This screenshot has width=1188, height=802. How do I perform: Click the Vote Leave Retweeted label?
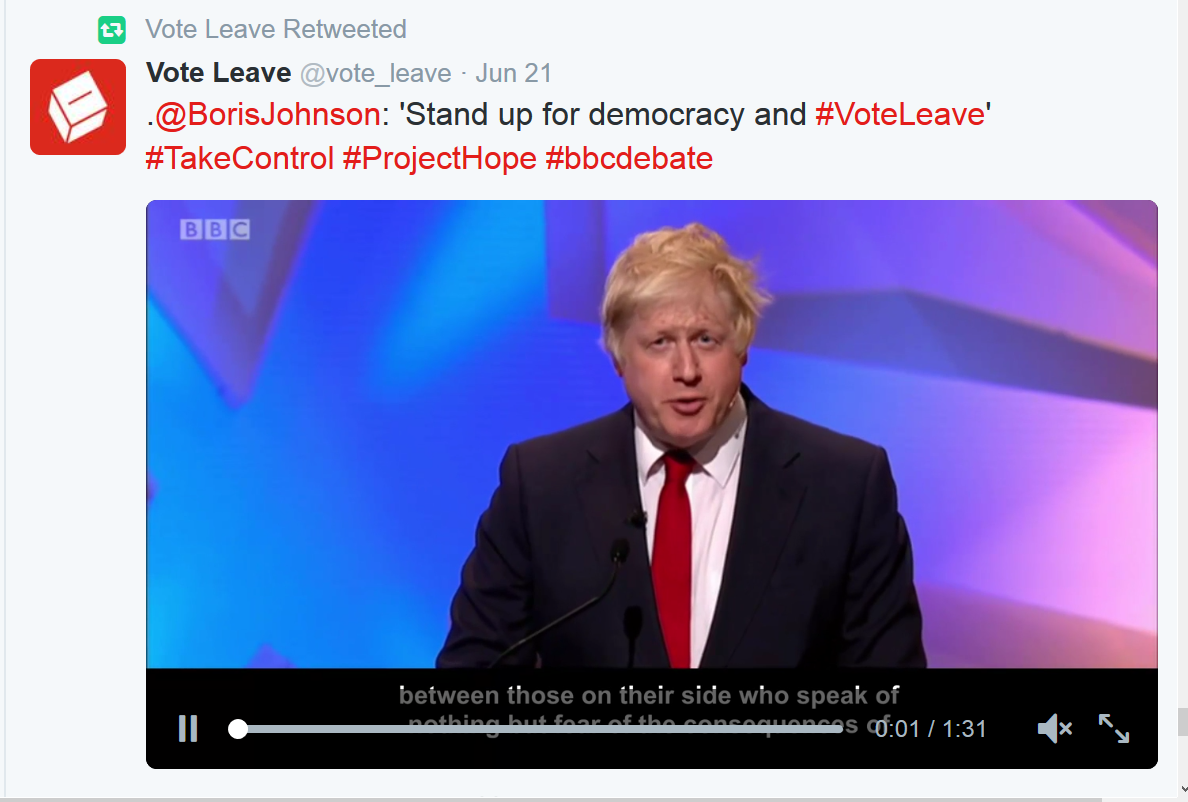pyautogui.click(x=276, y=30)
